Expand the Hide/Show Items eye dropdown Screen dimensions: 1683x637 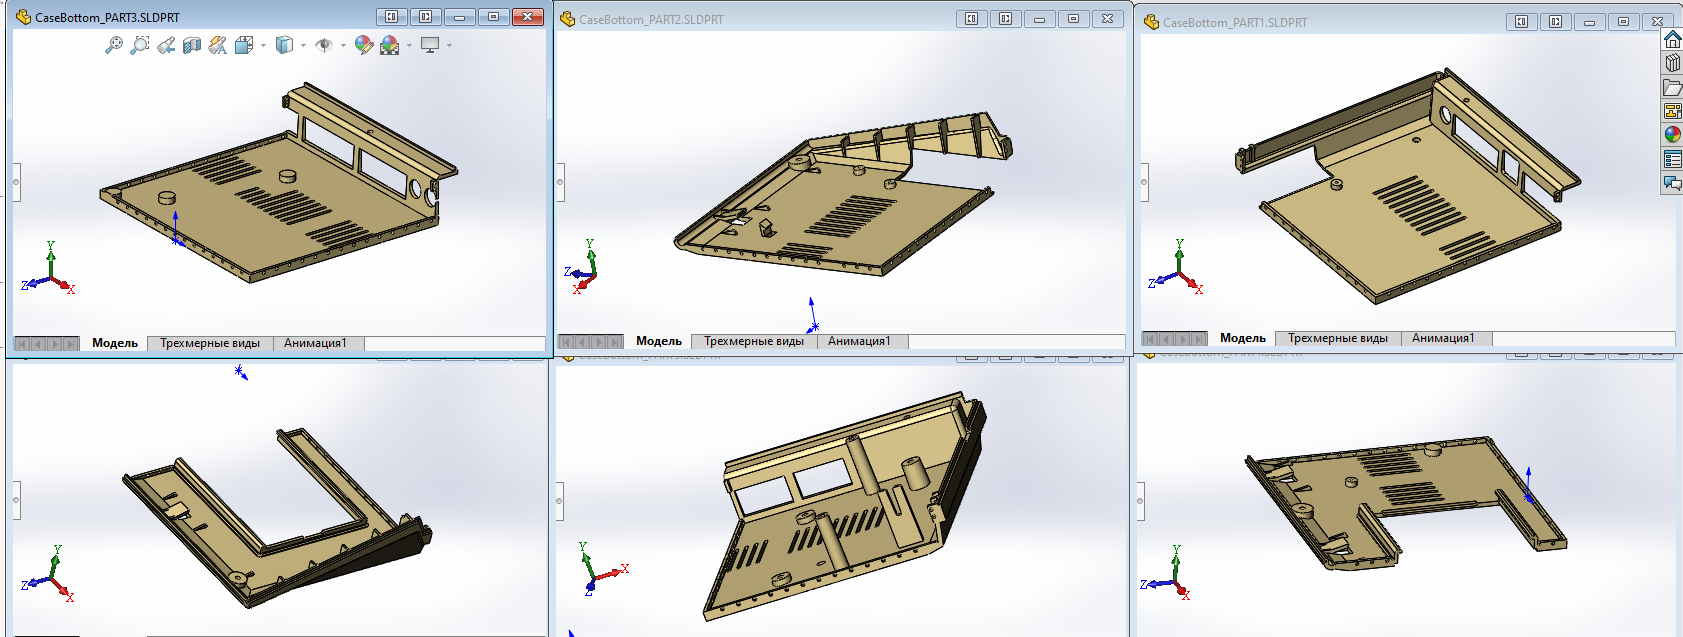click(343, 45)
